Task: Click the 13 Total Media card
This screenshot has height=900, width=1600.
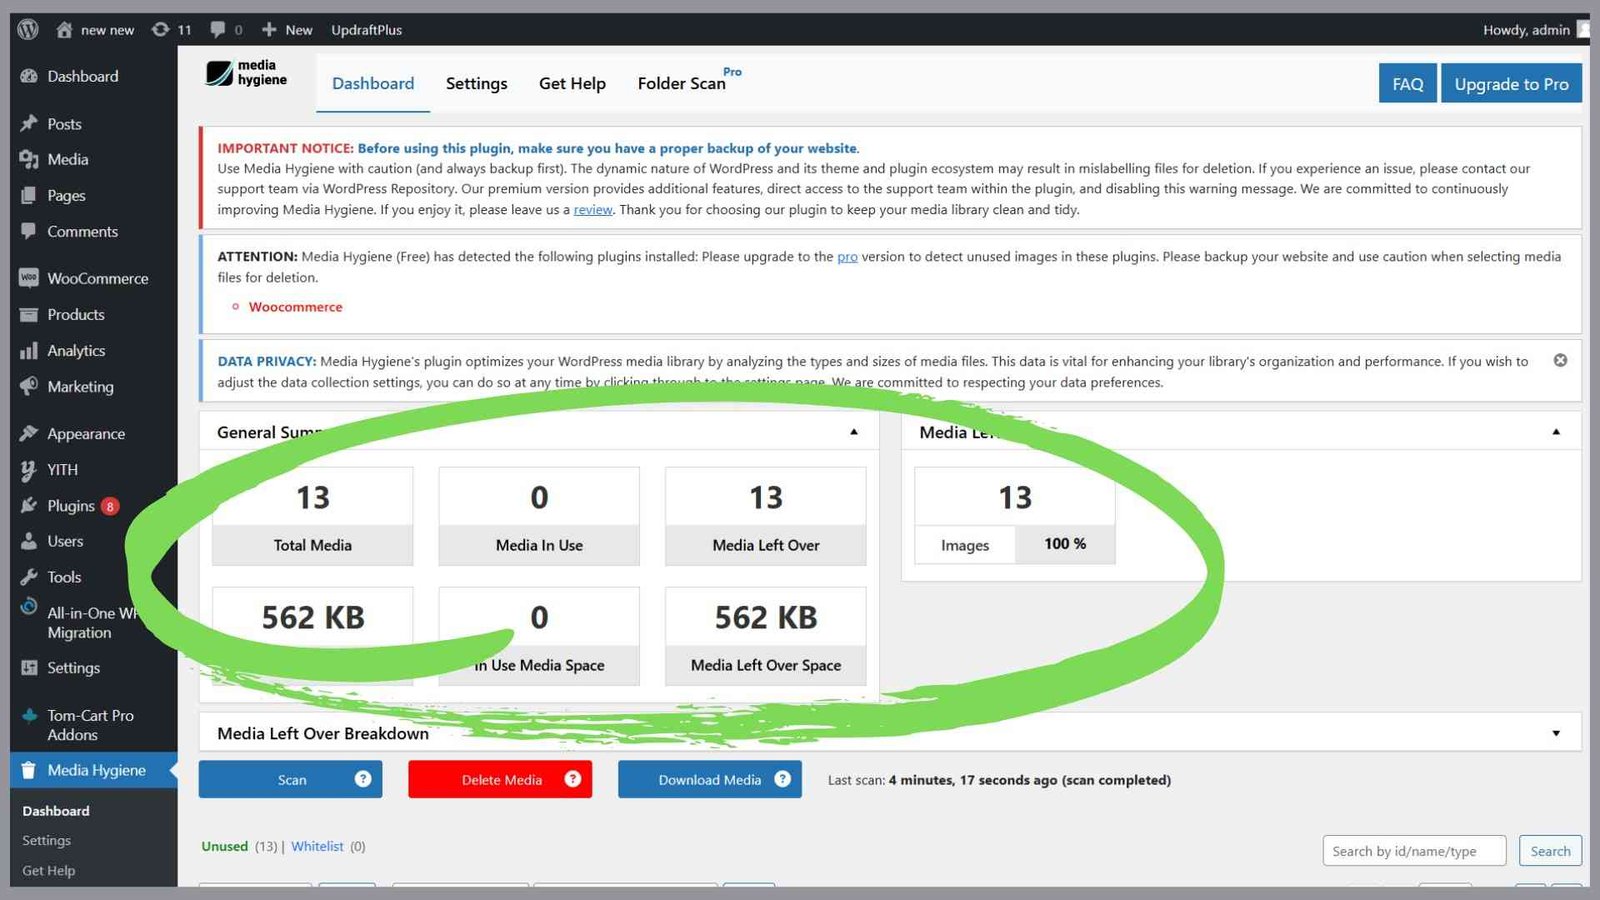Action: coord(312,516)
